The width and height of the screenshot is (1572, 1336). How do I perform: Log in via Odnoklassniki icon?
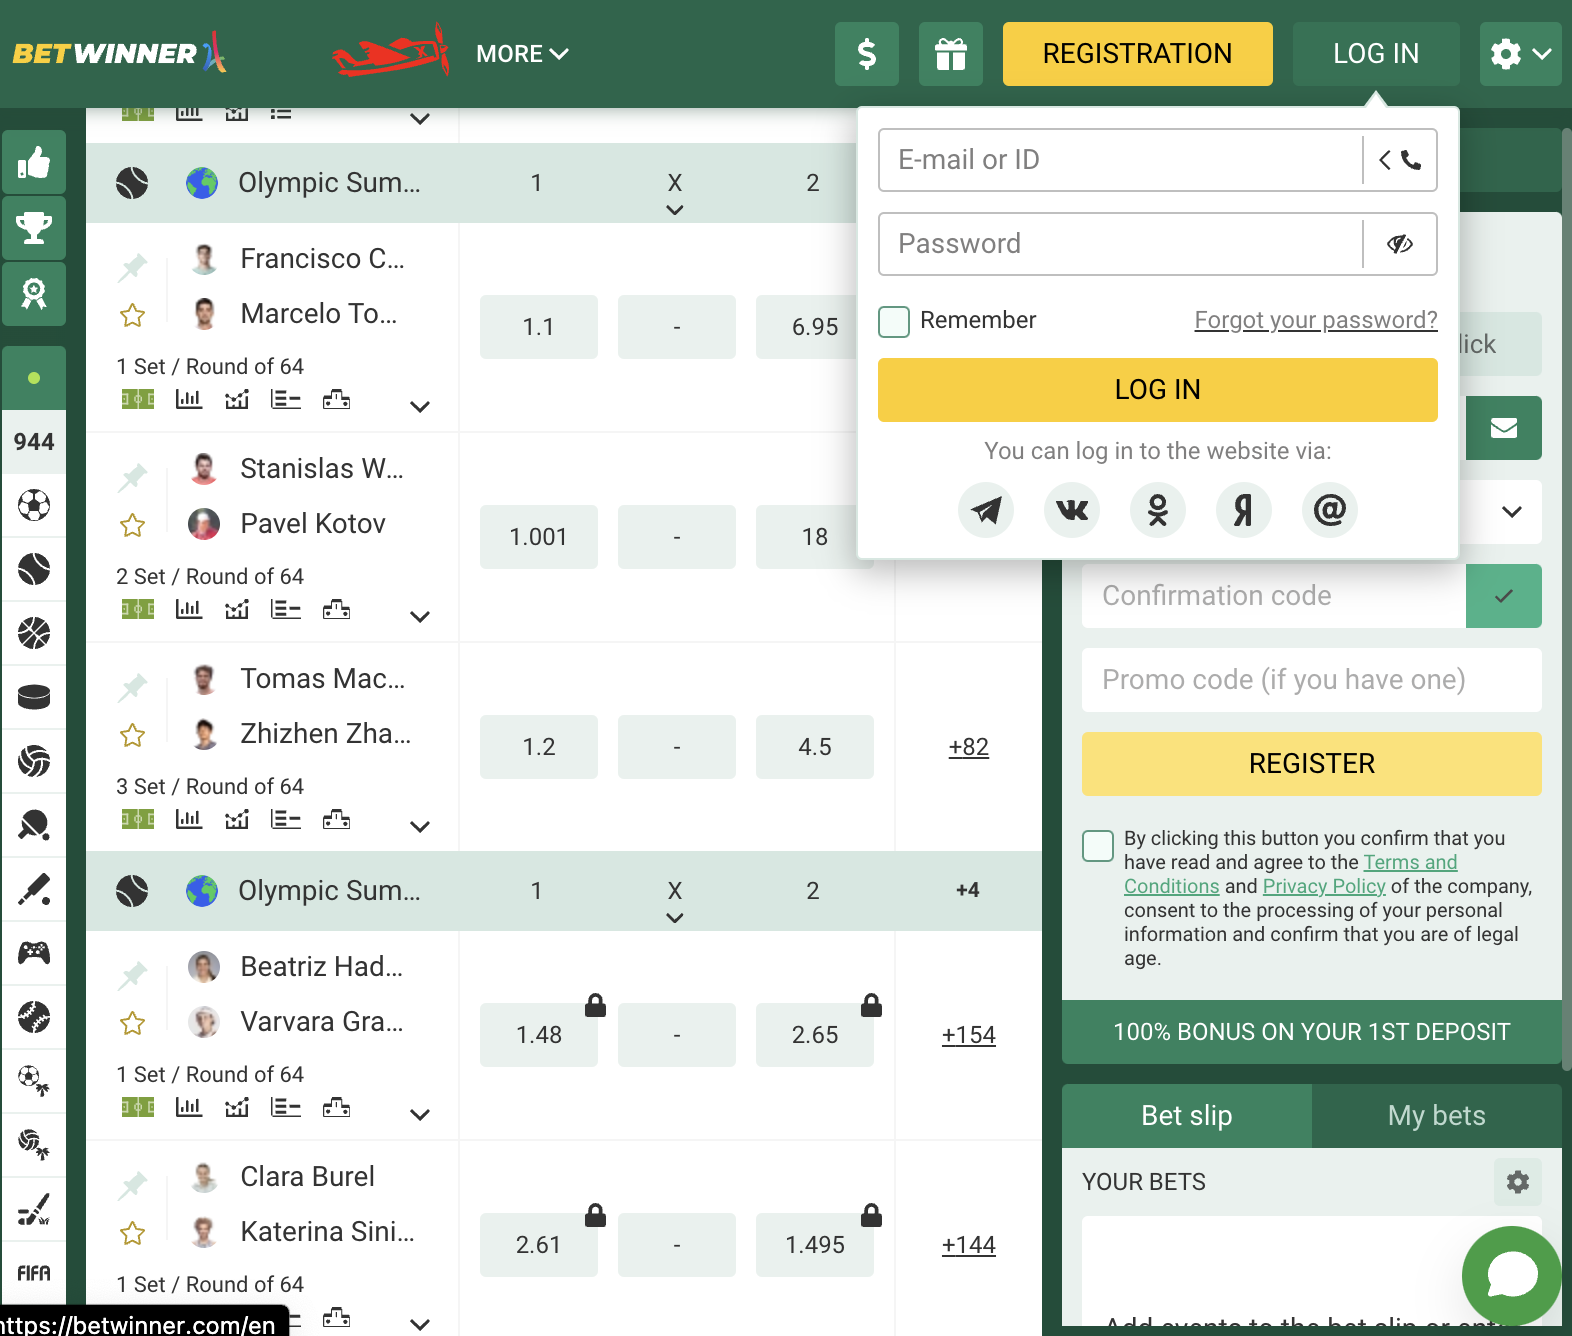[1158, 510]
